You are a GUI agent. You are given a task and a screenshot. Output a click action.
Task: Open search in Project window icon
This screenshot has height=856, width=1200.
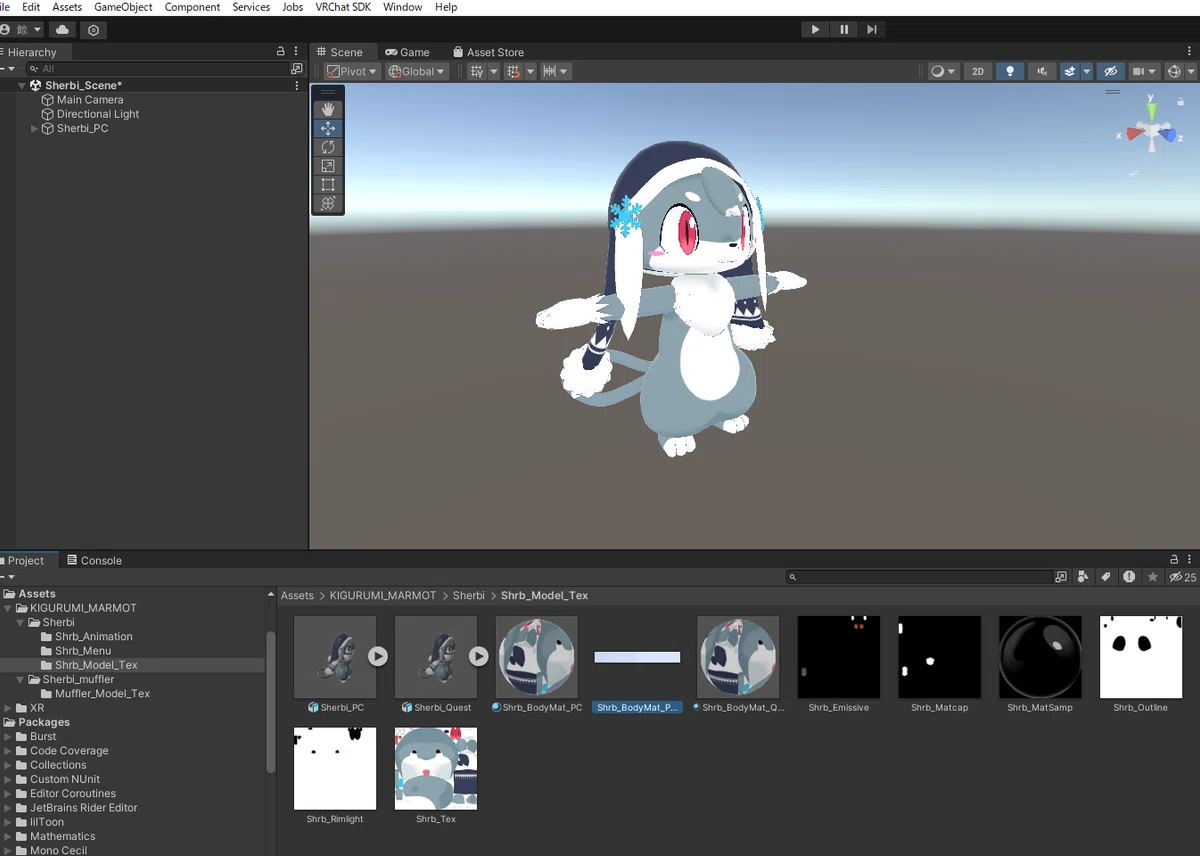coord(1061,577)
